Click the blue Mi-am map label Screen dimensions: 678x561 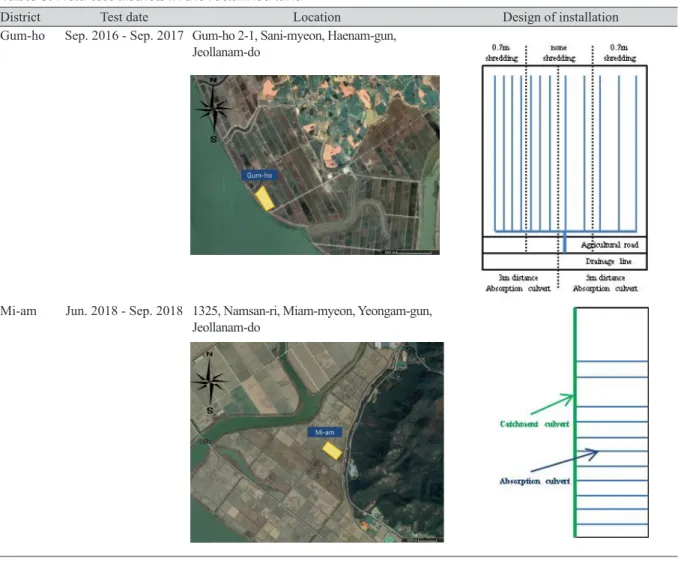tap(325, 432)
